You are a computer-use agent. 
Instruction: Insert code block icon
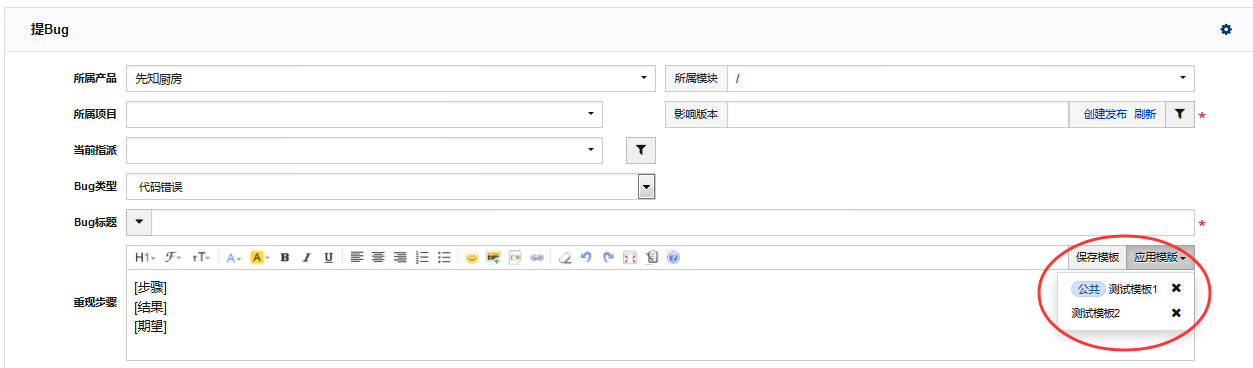[516, 257]
